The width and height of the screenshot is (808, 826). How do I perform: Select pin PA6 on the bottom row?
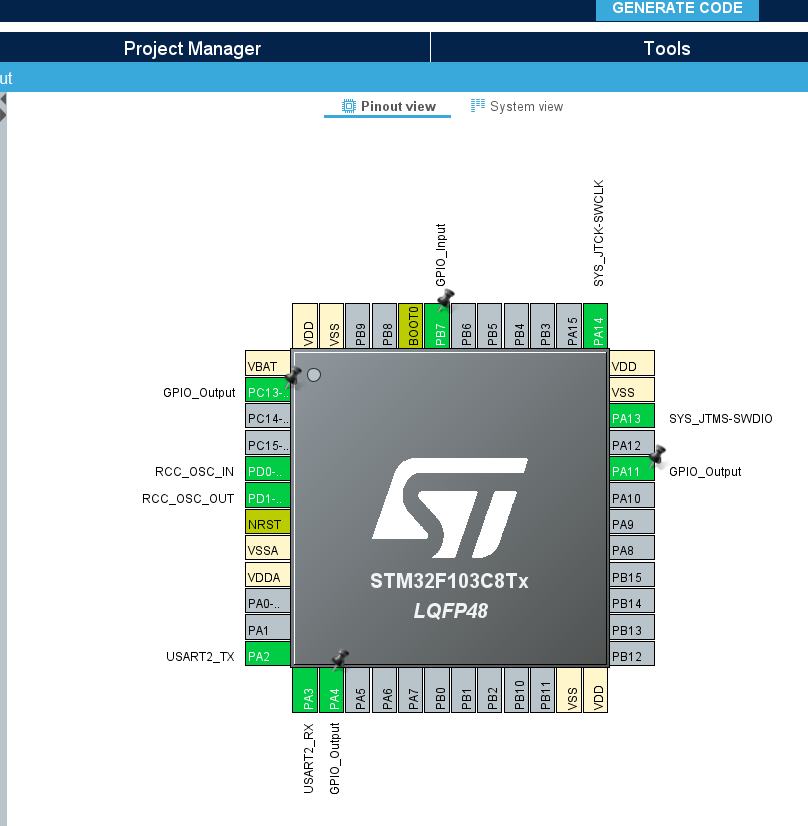[x=384, y=690]
